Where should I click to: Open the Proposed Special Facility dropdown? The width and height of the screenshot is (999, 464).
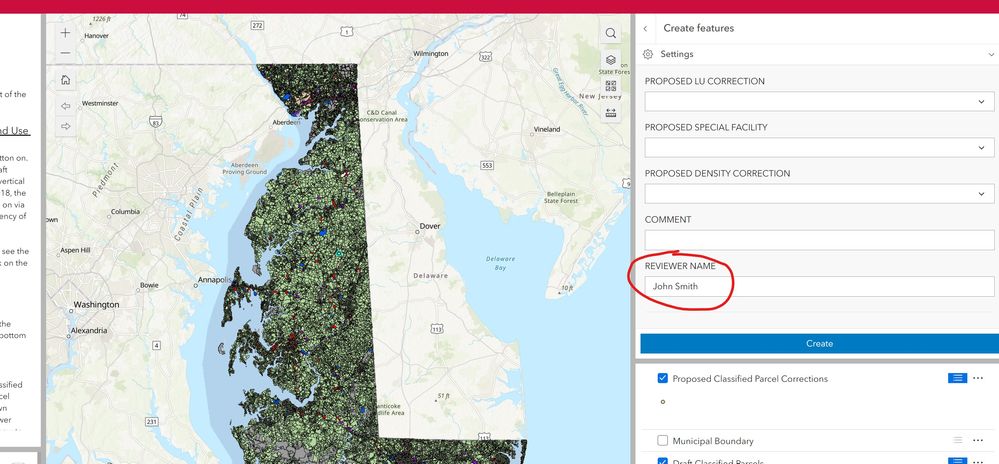pyautogui.click(x=819, y=147)
